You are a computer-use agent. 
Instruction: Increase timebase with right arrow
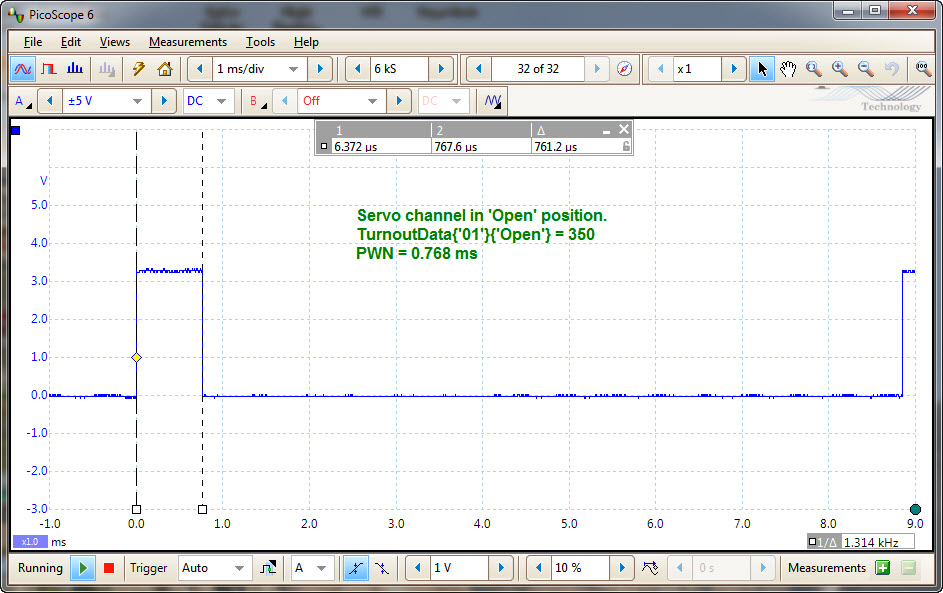(320, 69)
